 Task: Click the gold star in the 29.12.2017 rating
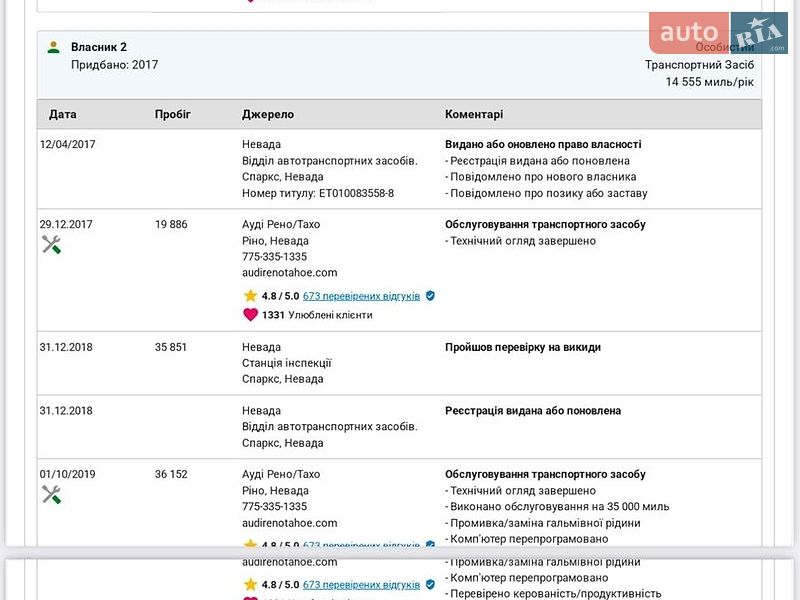250,296
